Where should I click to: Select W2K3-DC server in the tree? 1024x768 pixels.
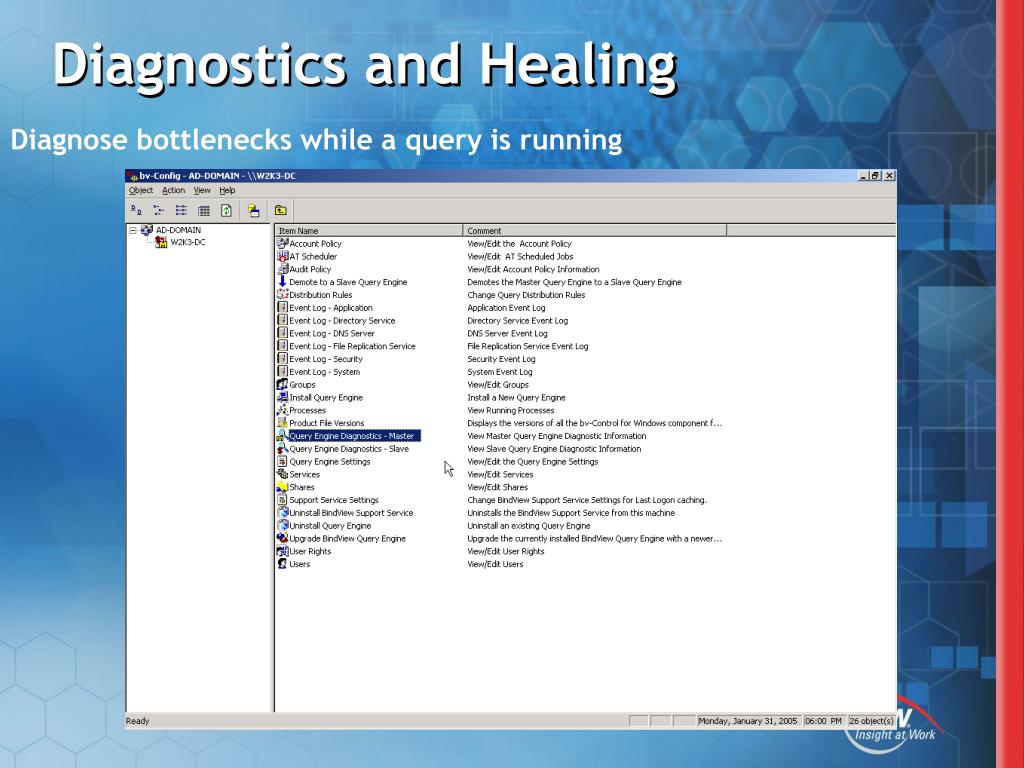tap(187, 242)
